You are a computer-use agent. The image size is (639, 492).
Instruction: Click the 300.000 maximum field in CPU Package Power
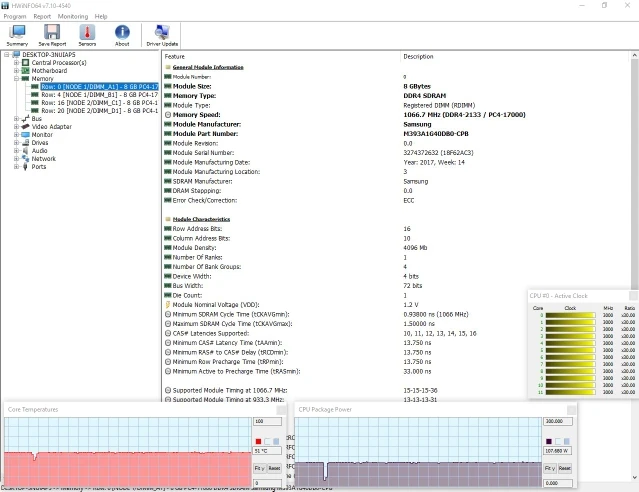[558, 421]
